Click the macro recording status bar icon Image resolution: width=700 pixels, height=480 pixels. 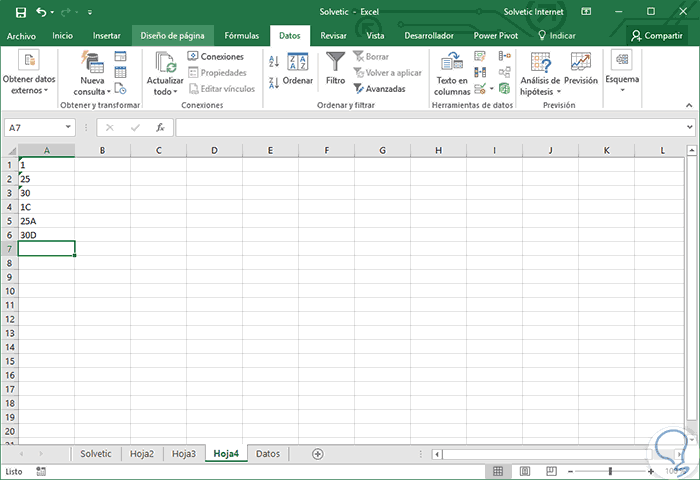(x=41, y=471)
